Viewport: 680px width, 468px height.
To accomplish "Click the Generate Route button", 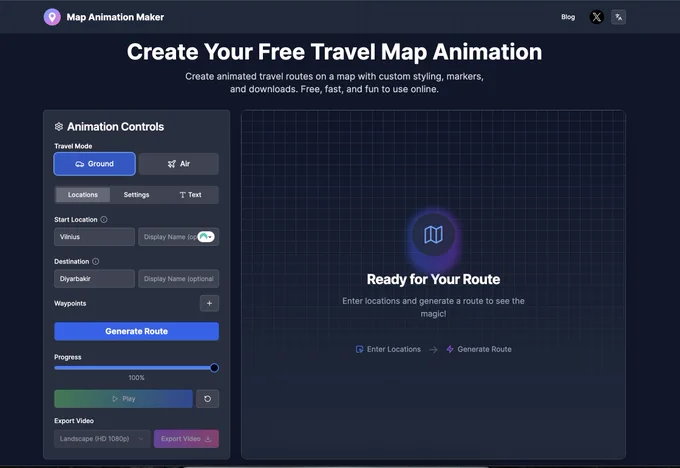I will click(x=137, y=331).
